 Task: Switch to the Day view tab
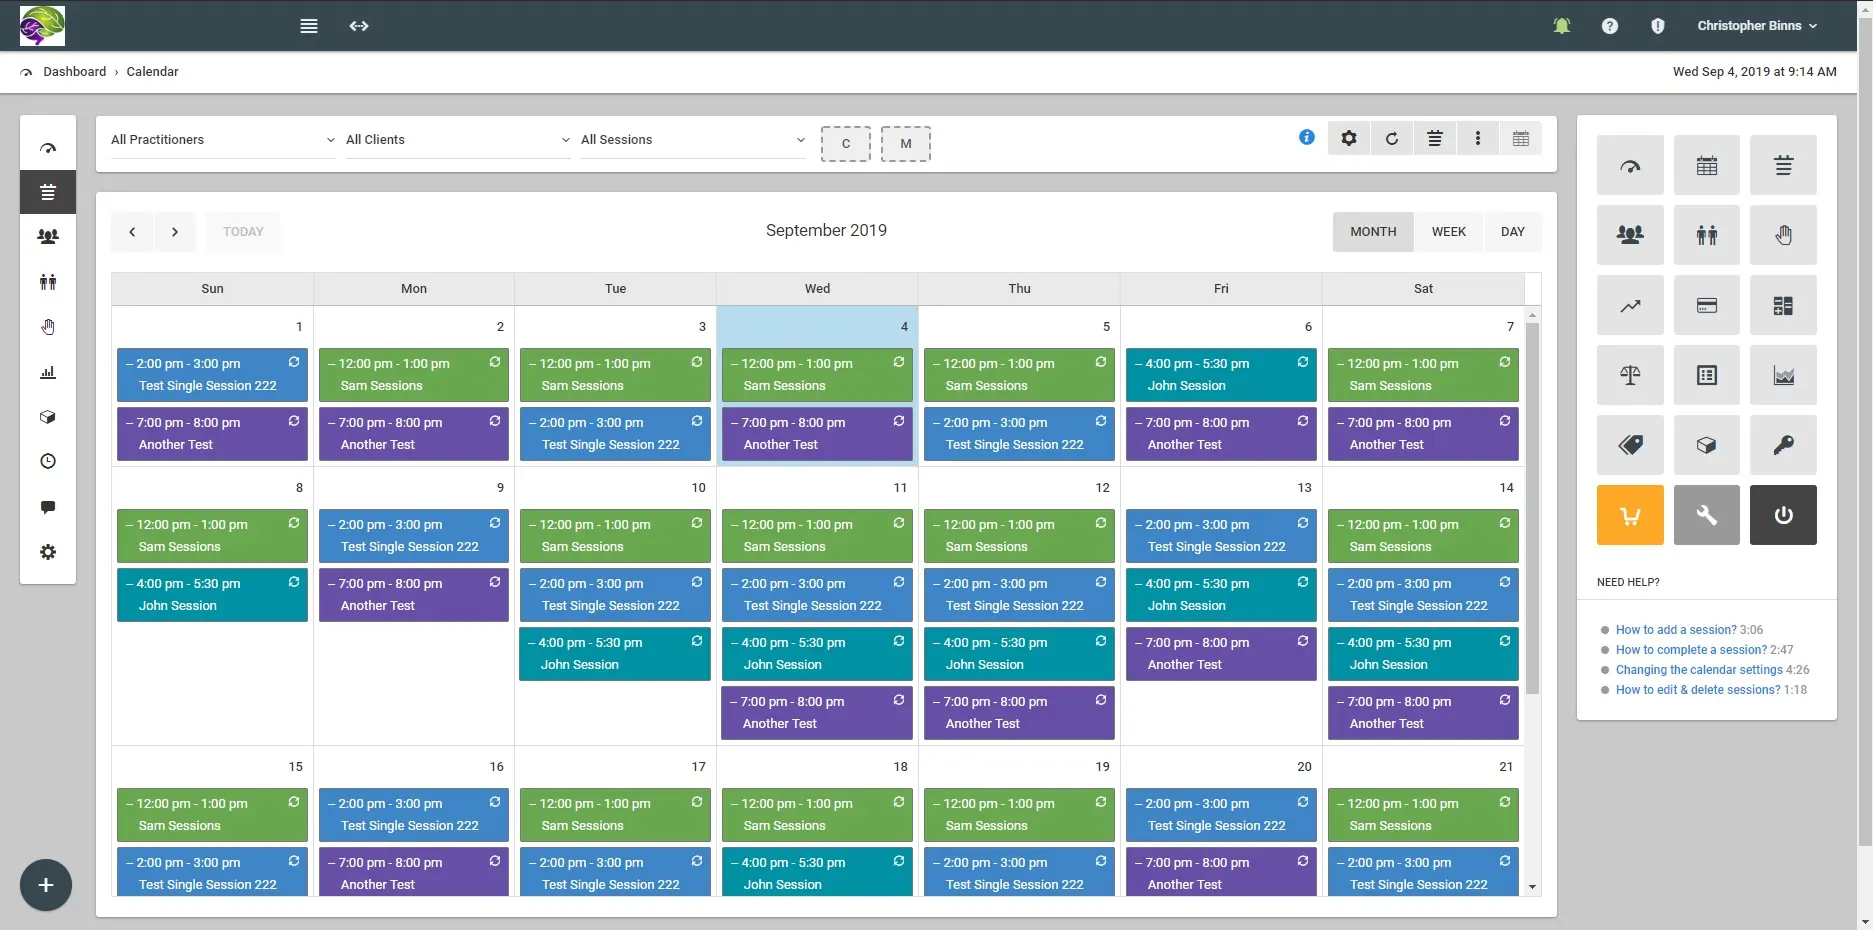[x=1512, y=232]
